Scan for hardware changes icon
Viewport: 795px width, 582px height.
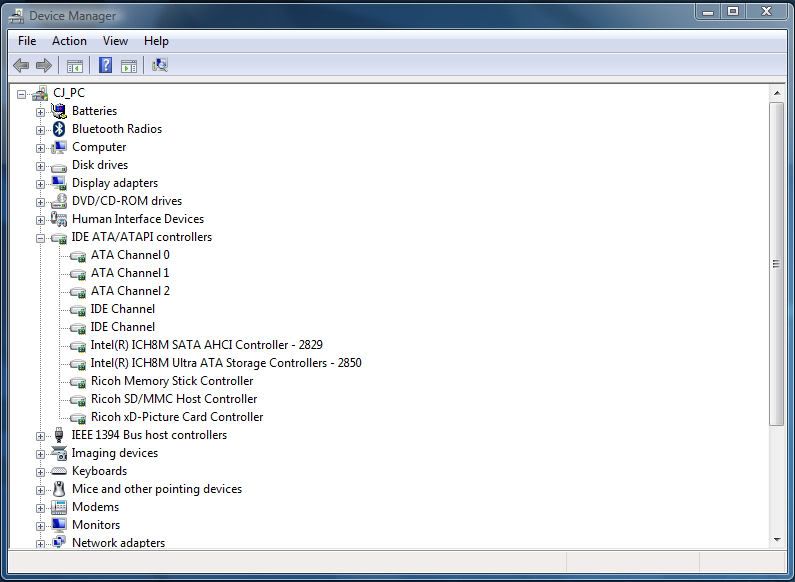click(x=160, y=65)
